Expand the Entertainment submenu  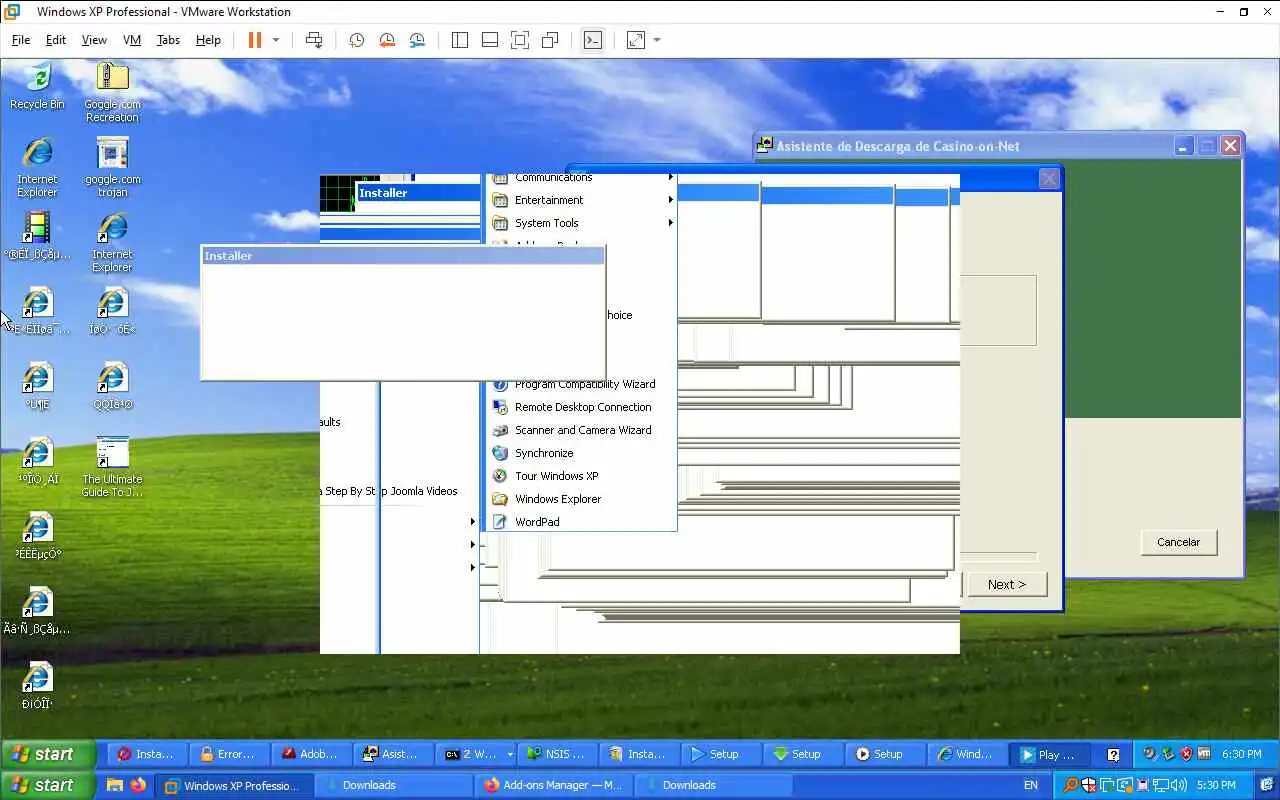(580, 200)
